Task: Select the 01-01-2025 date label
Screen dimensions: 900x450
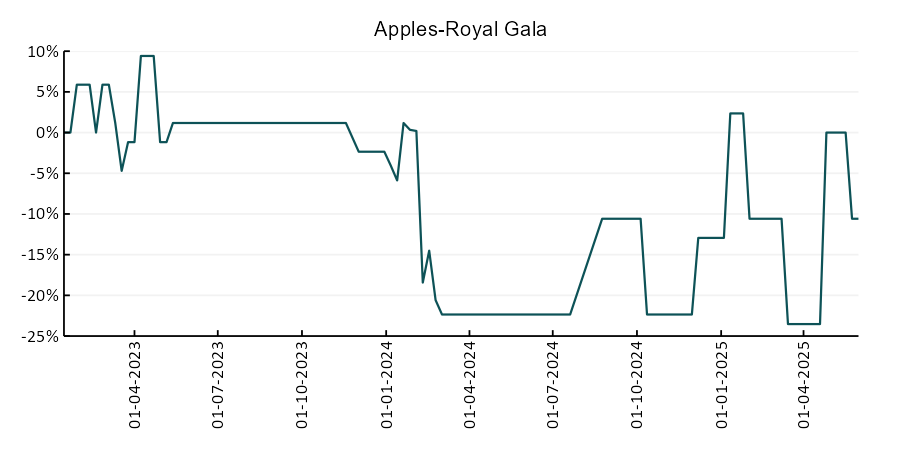Action: click(x=721, y=385)
